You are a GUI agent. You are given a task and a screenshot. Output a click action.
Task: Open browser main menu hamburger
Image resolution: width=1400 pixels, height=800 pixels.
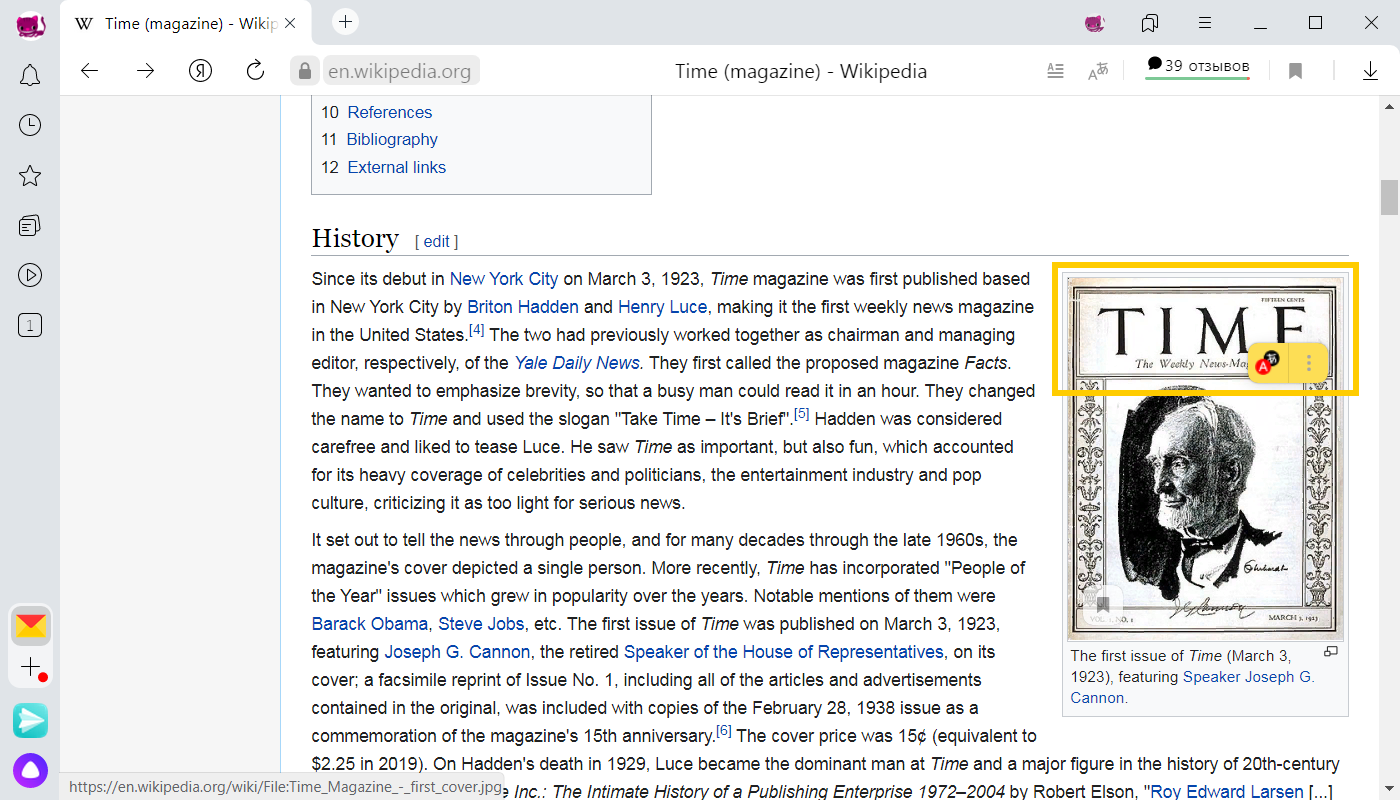[1206, 23]
